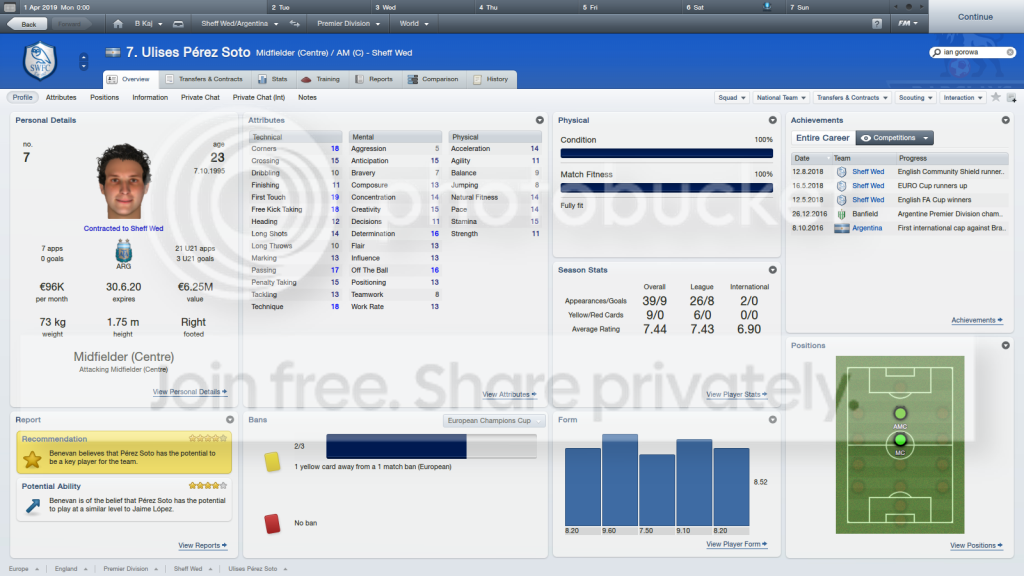
Task: Click the Achievements panel options circle icon
Action: point(1005,120)
